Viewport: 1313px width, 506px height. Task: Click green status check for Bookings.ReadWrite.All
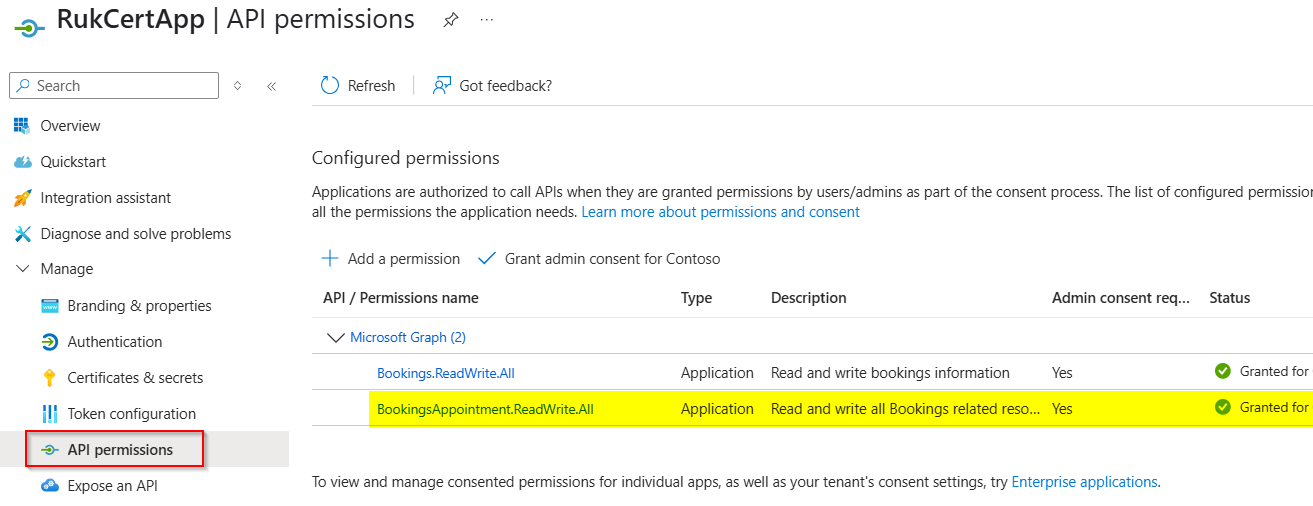coord(1222,371)
